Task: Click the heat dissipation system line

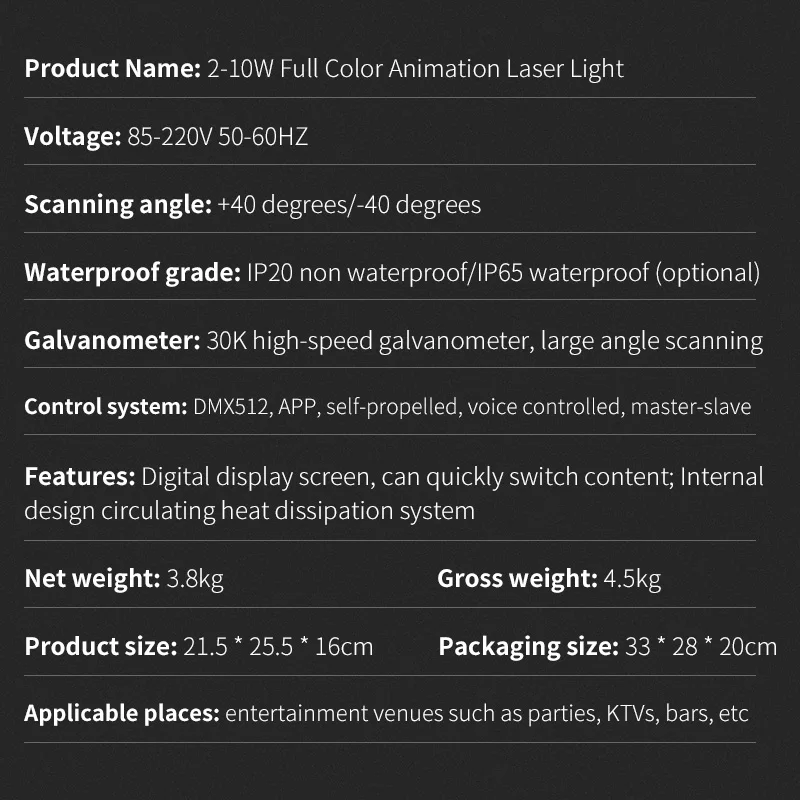Action: tap(249, 511)
